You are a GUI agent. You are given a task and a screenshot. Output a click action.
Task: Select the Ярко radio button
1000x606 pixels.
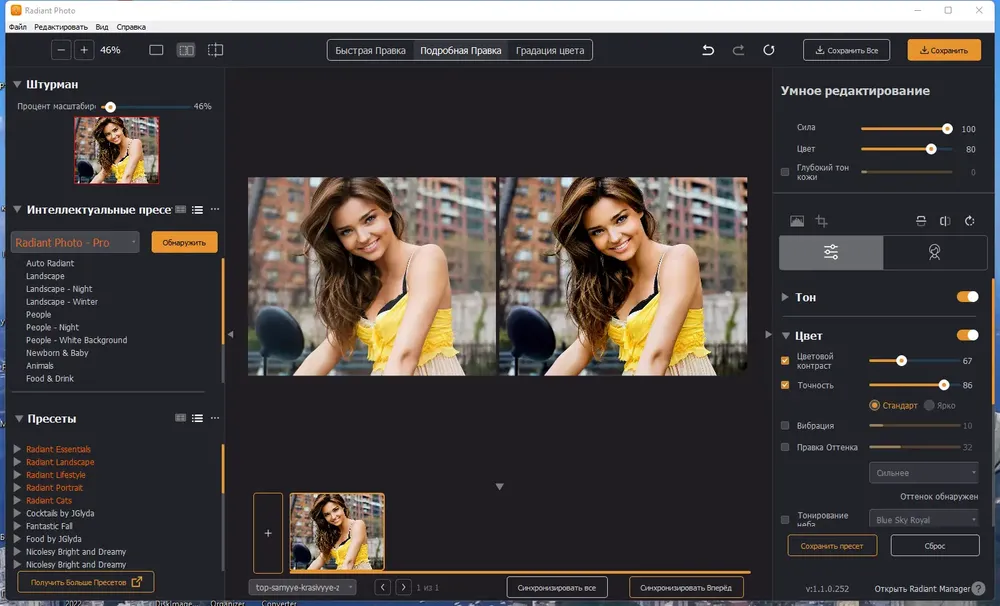click(929, 405)
